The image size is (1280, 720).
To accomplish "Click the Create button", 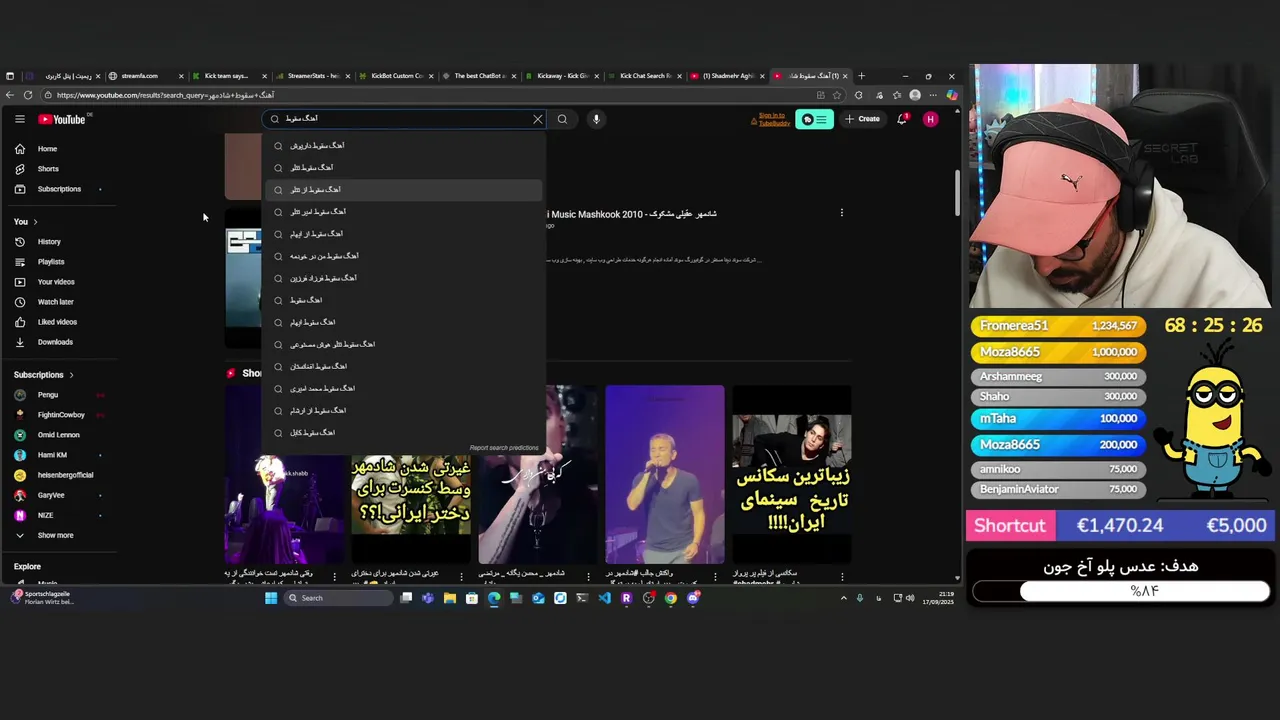I will click(862, 119).
